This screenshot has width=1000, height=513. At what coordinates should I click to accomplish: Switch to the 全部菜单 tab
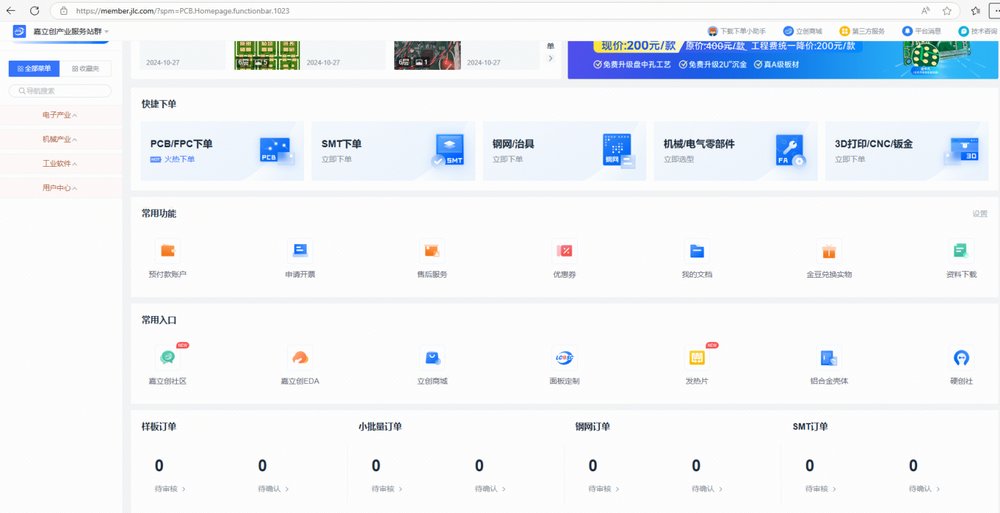click(34, 68)
